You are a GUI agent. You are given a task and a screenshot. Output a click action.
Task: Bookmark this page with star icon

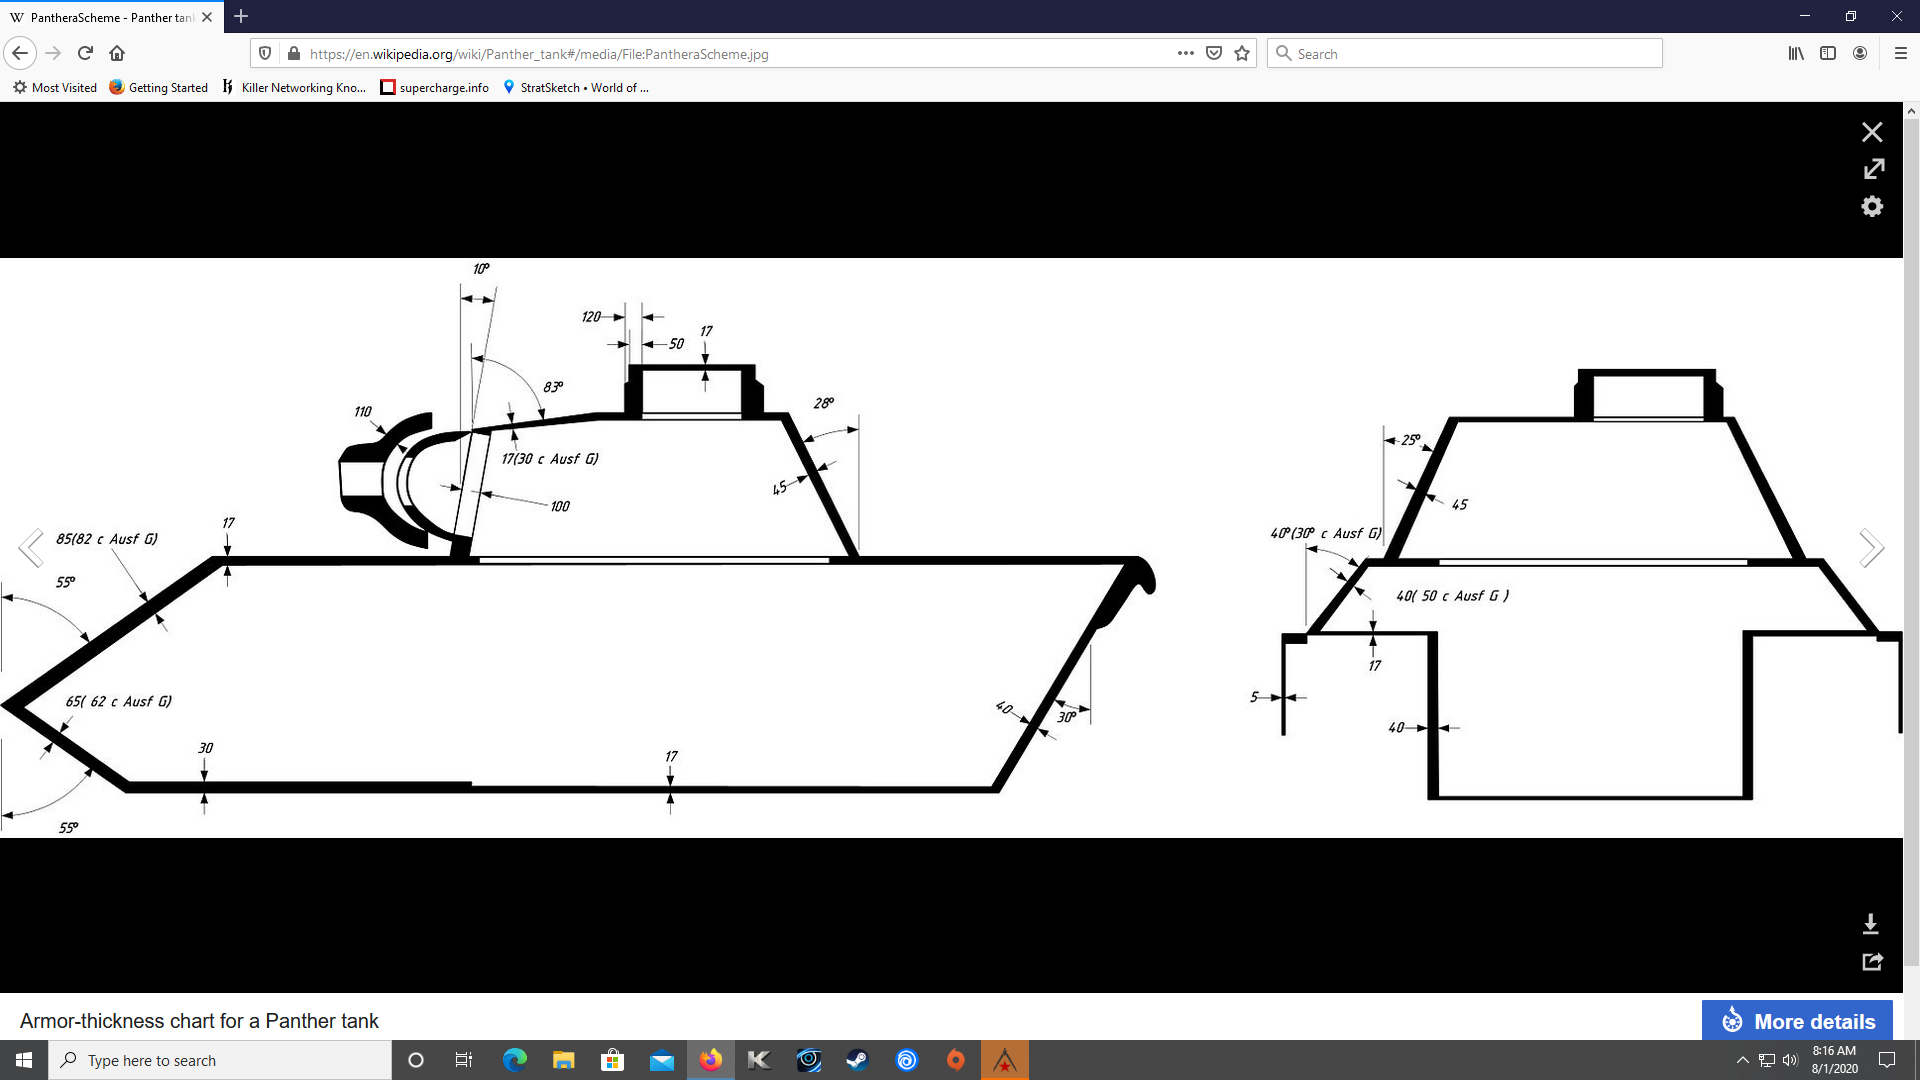click(x=1242, y=54)
